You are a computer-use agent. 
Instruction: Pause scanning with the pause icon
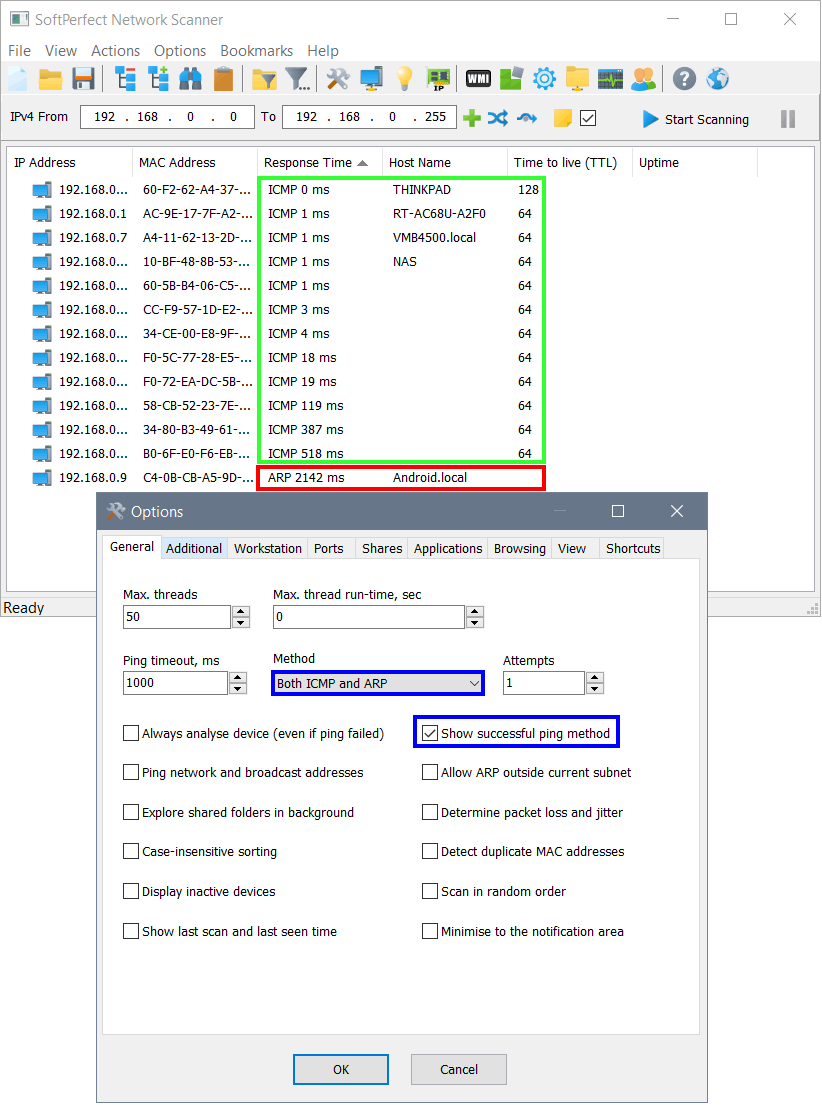(x=788, y=119)
